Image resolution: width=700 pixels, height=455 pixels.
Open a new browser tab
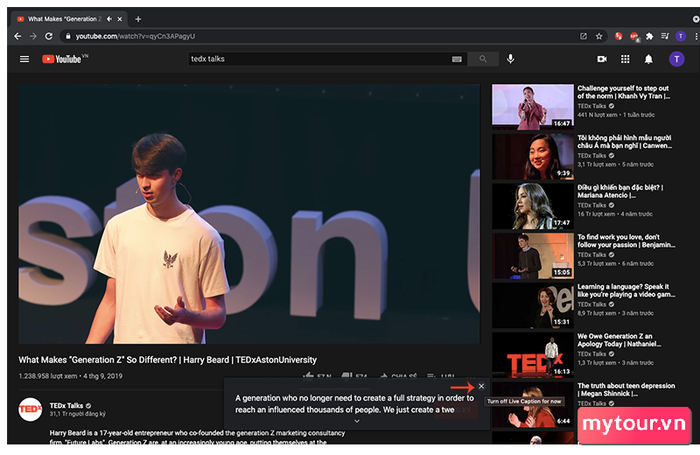[x=138, y=19]
